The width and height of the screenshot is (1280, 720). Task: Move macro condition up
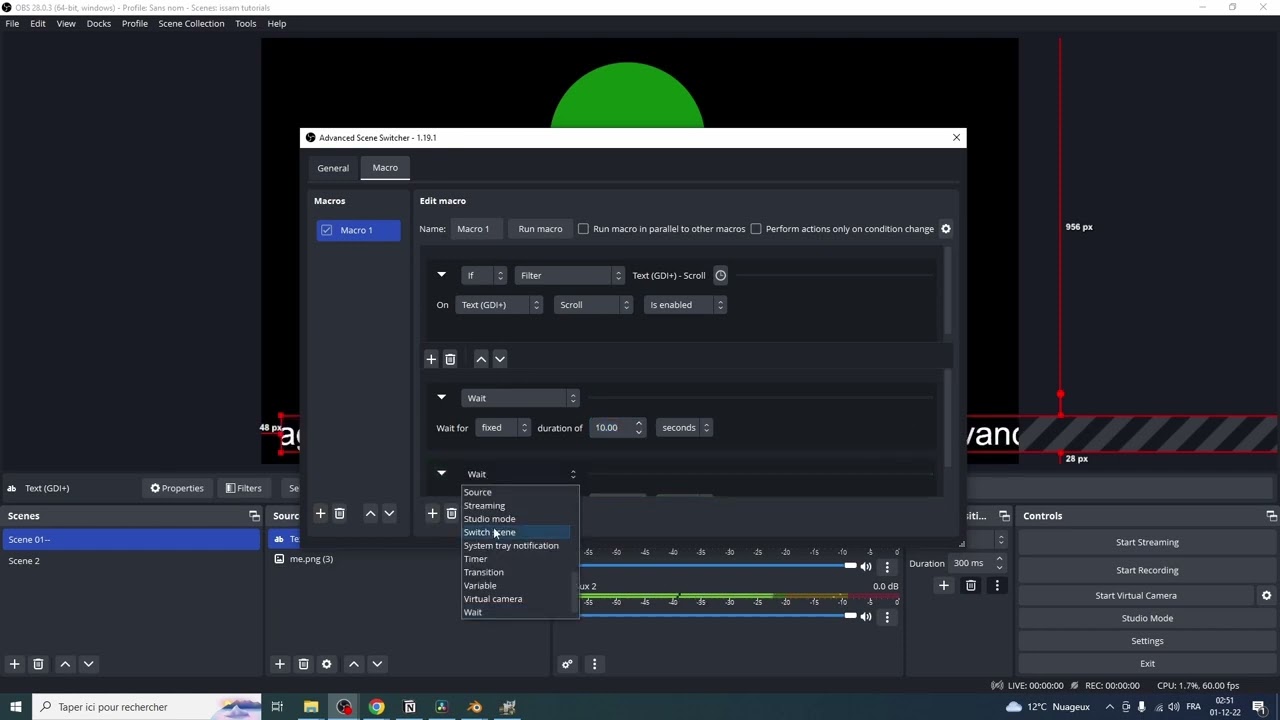(481, 359)
